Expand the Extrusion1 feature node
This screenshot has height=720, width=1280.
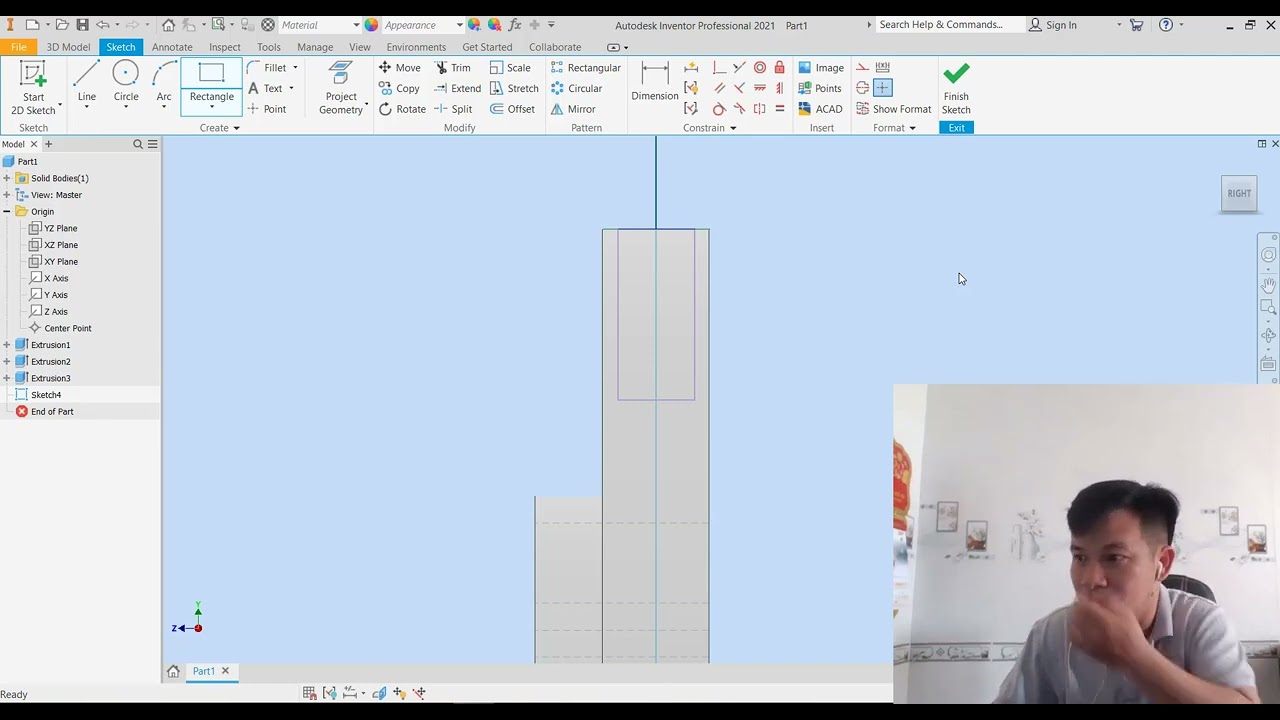tap(7, 345)
